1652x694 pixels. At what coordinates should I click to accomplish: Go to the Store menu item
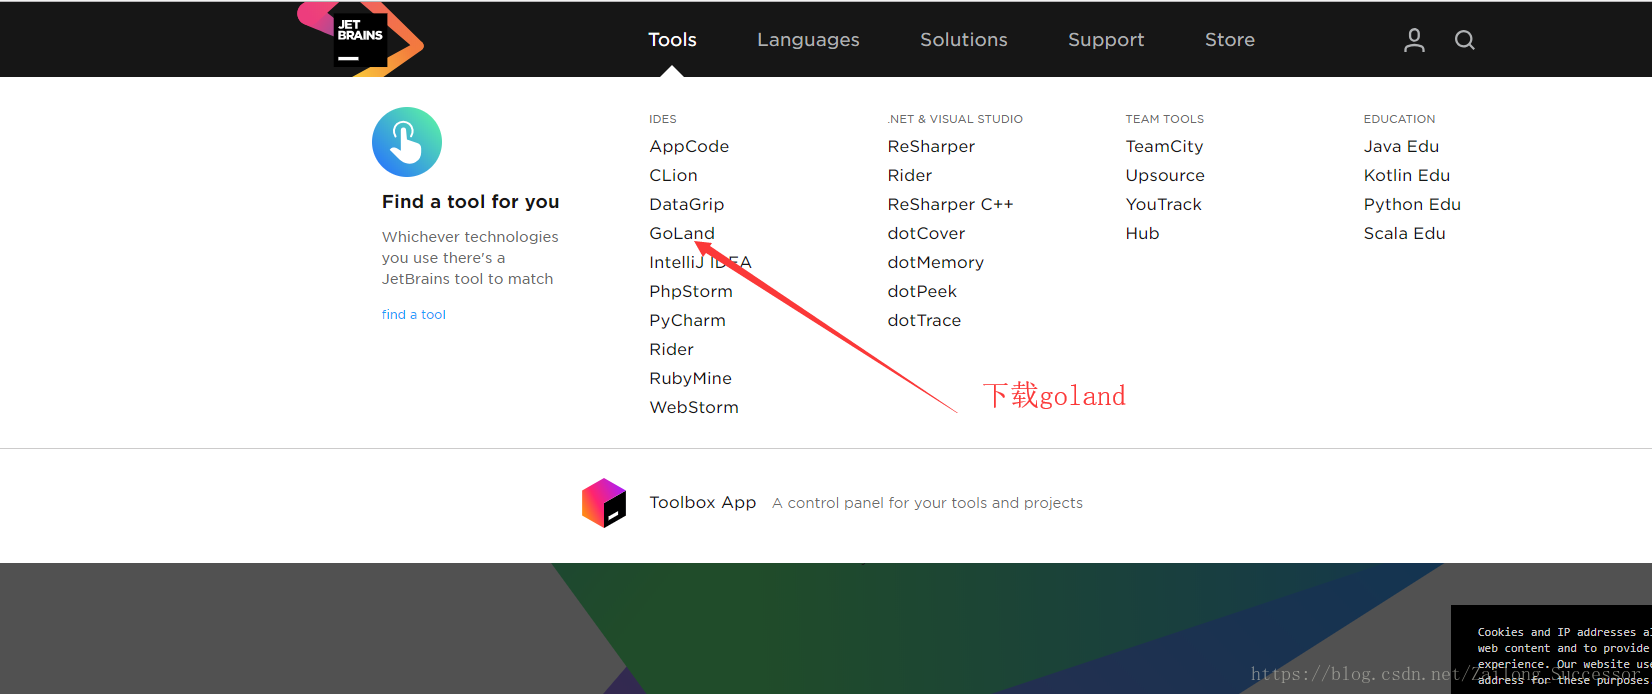[1230, 40]
